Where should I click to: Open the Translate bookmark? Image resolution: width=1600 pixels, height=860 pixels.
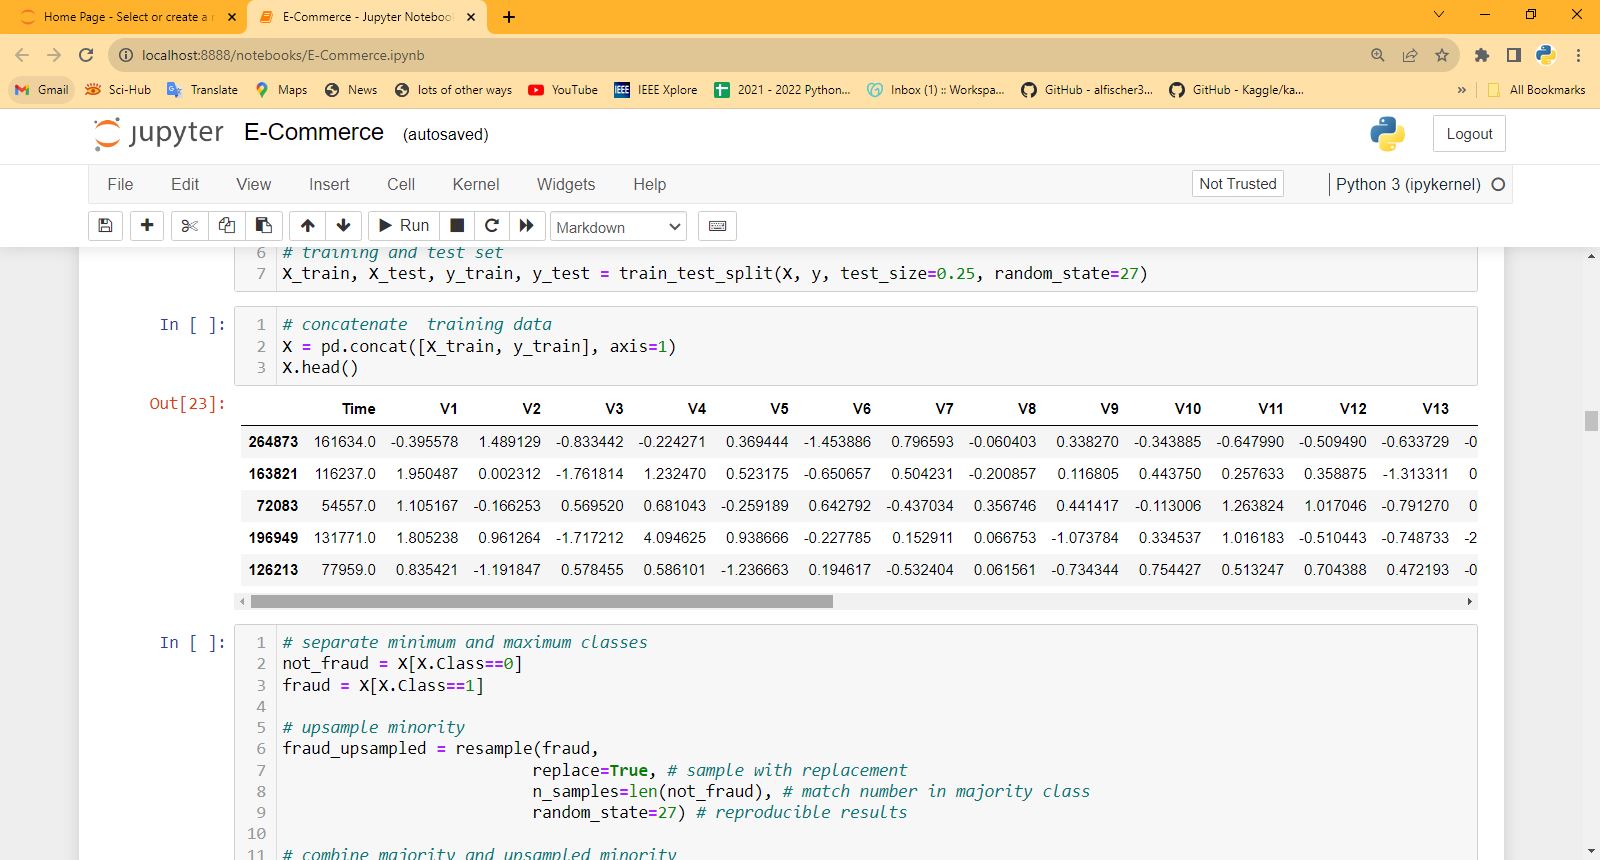pyautogui.click(x=202, y=90)
